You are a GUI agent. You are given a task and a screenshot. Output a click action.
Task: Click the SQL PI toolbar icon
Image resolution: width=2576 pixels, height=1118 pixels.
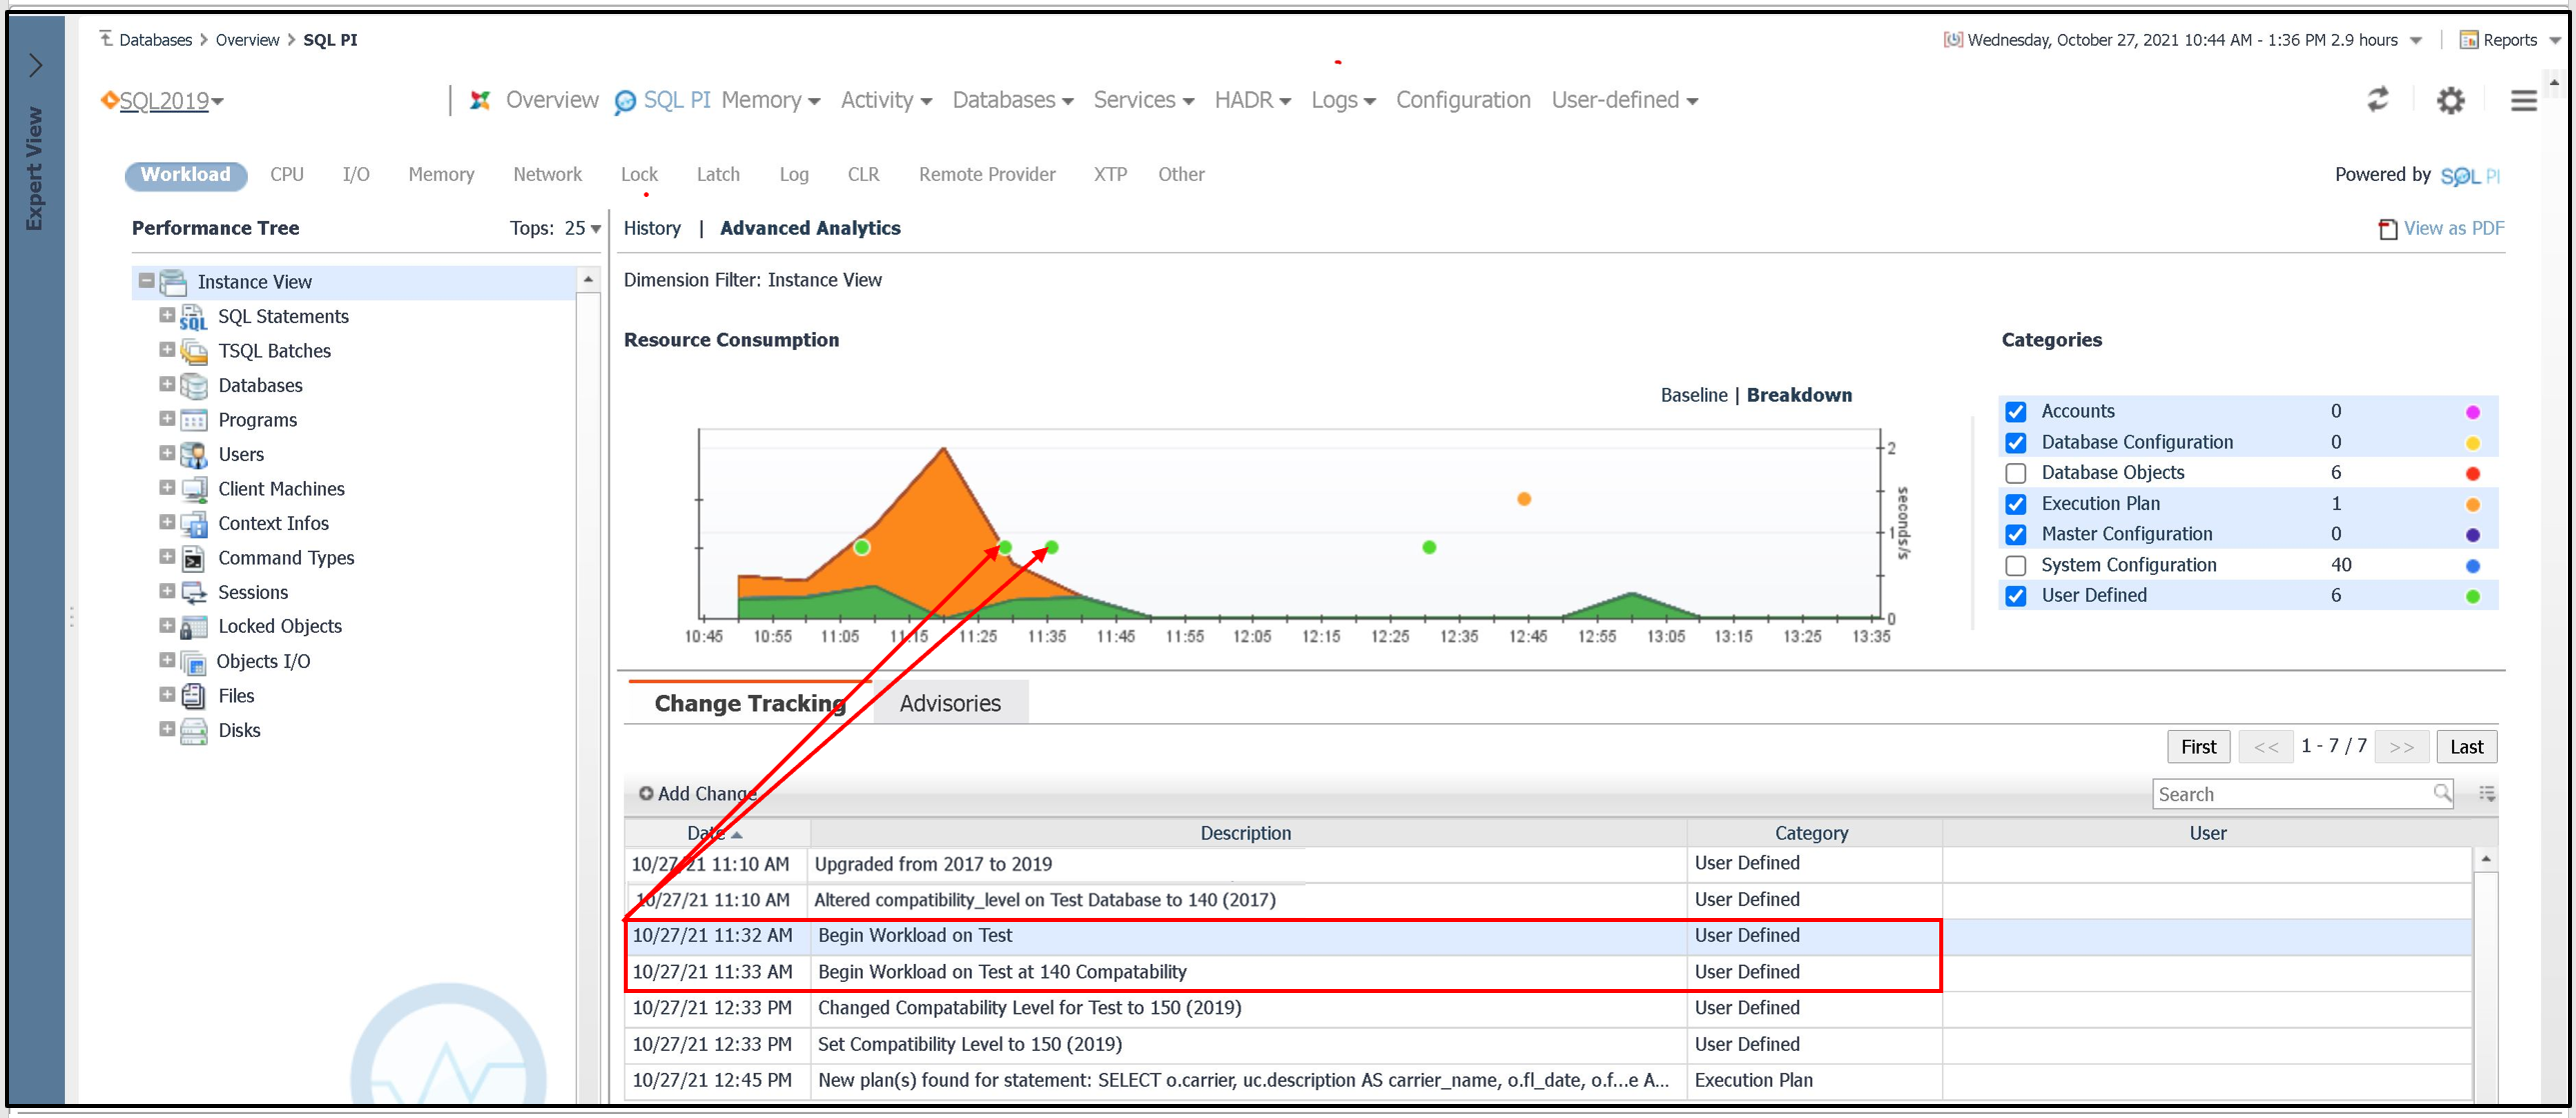point(625,102)
